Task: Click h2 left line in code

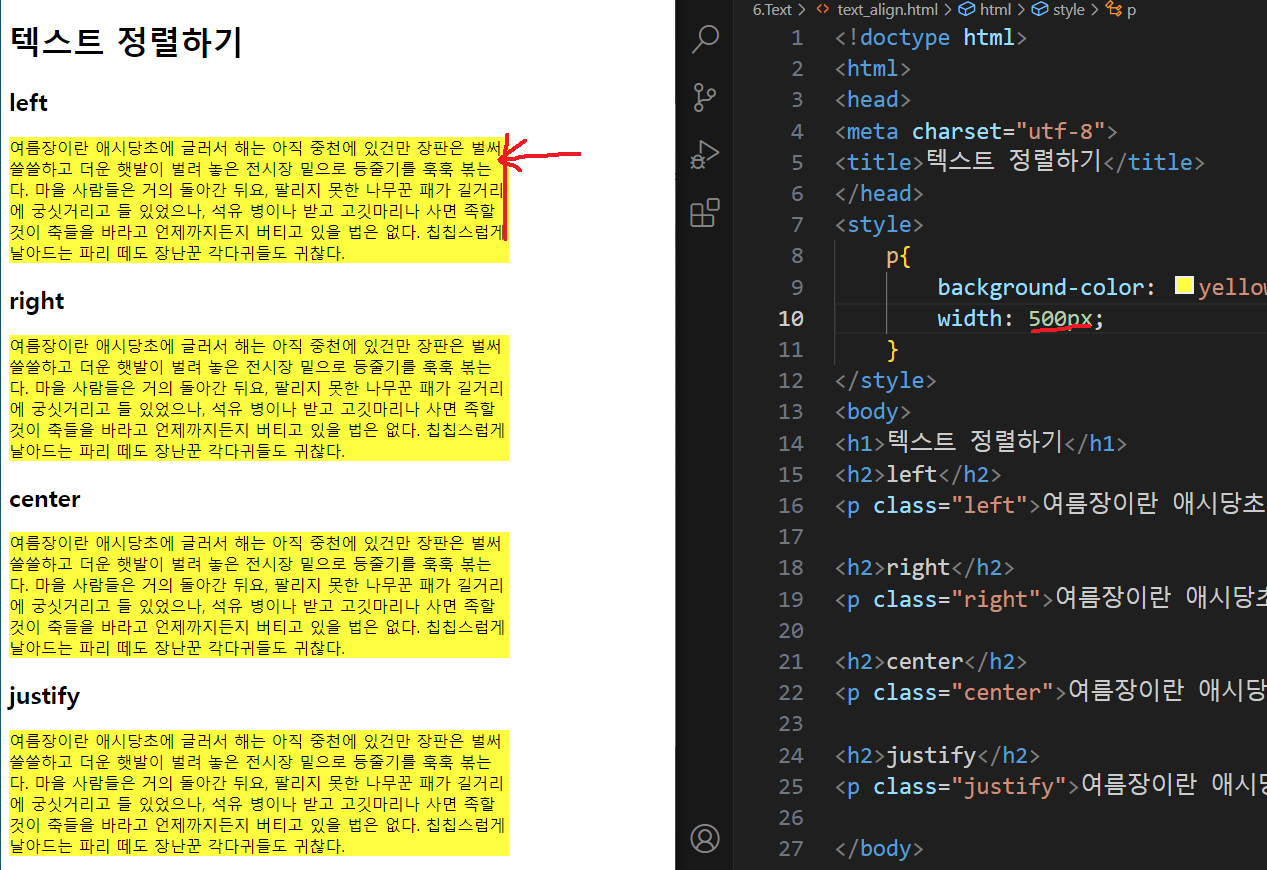Action: (918, 474)
